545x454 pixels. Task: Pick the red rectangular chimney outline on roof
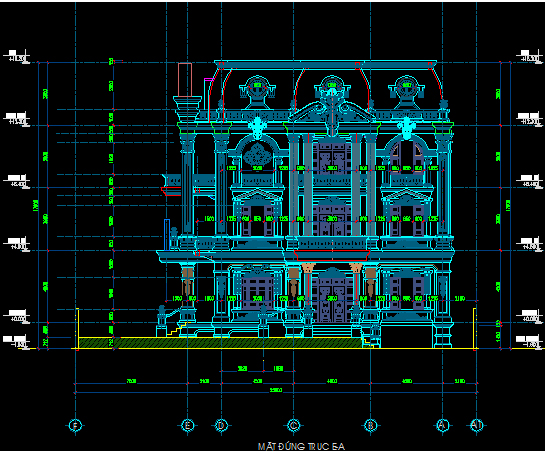click(x=185, y=80)
